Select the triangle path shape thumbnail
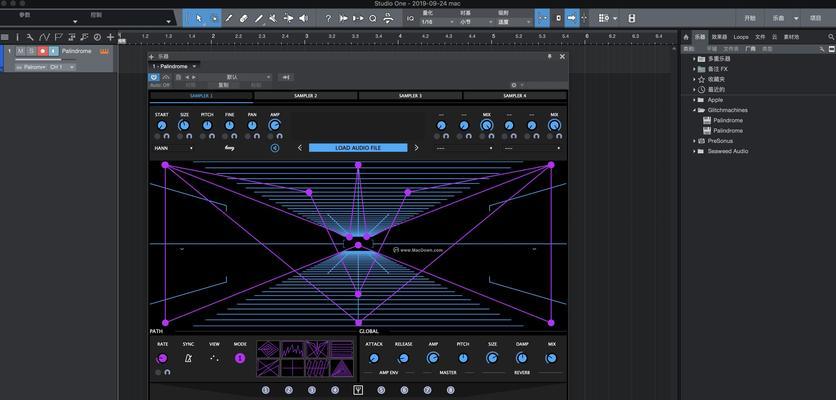The image size is (836, 400). click(341, 367)
